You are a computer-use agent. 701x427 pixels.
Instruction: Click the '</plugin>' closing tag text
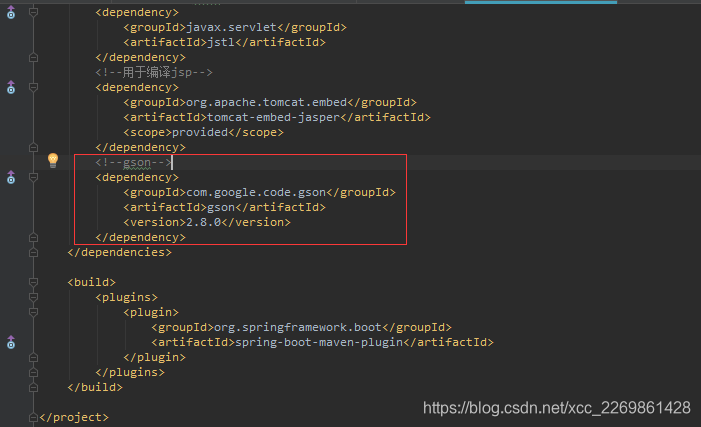click(154, 357)
